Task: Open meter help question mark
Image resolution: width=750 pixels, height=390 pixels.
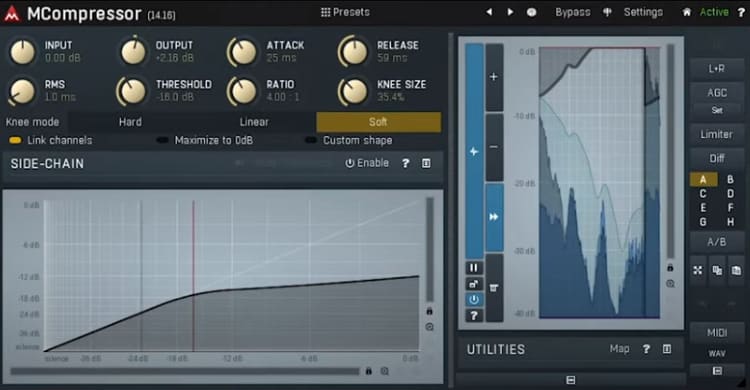Action: pyautogui.click(x=474, y=315)
